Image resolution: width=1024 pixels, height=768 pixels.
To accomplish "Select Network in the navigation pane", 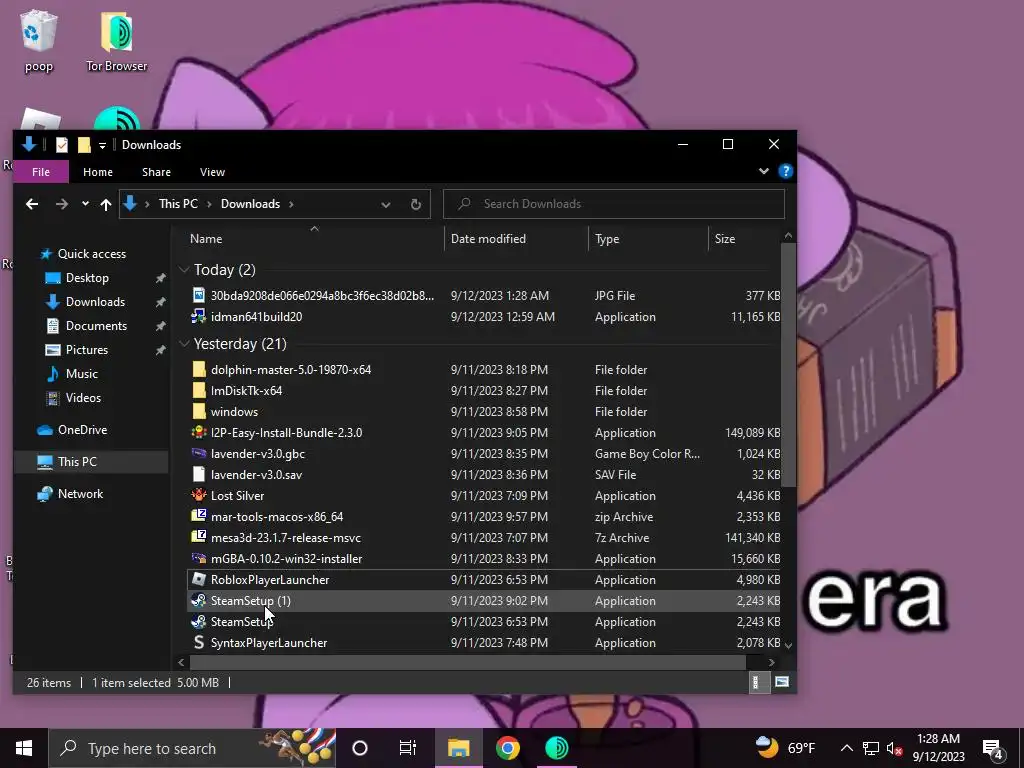I will 80,494.
